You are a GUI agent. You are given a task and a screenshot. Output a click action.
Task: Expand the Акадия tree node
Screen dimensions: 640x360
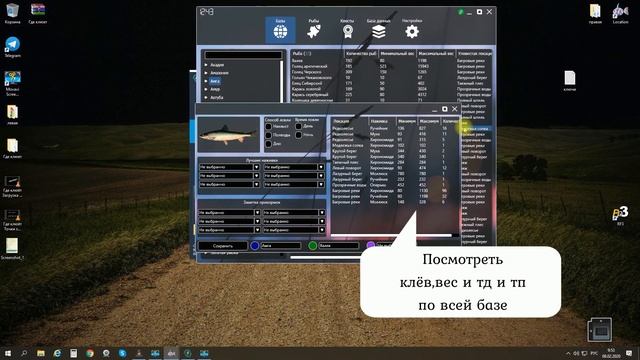pos(206,65)
